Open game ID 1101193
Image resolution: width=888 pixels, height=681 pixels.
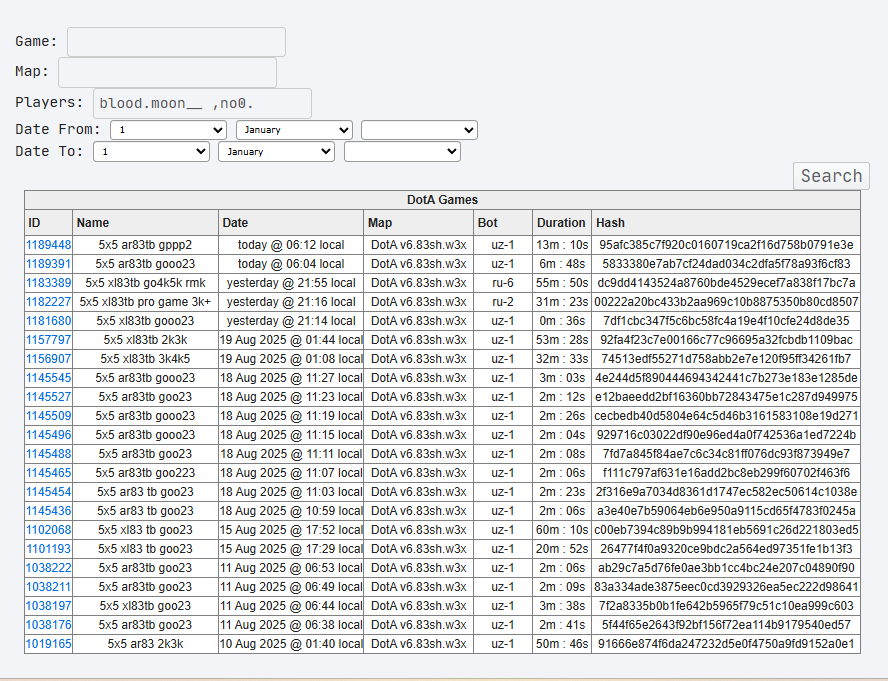pyautogui.click(x=49, y=548)
